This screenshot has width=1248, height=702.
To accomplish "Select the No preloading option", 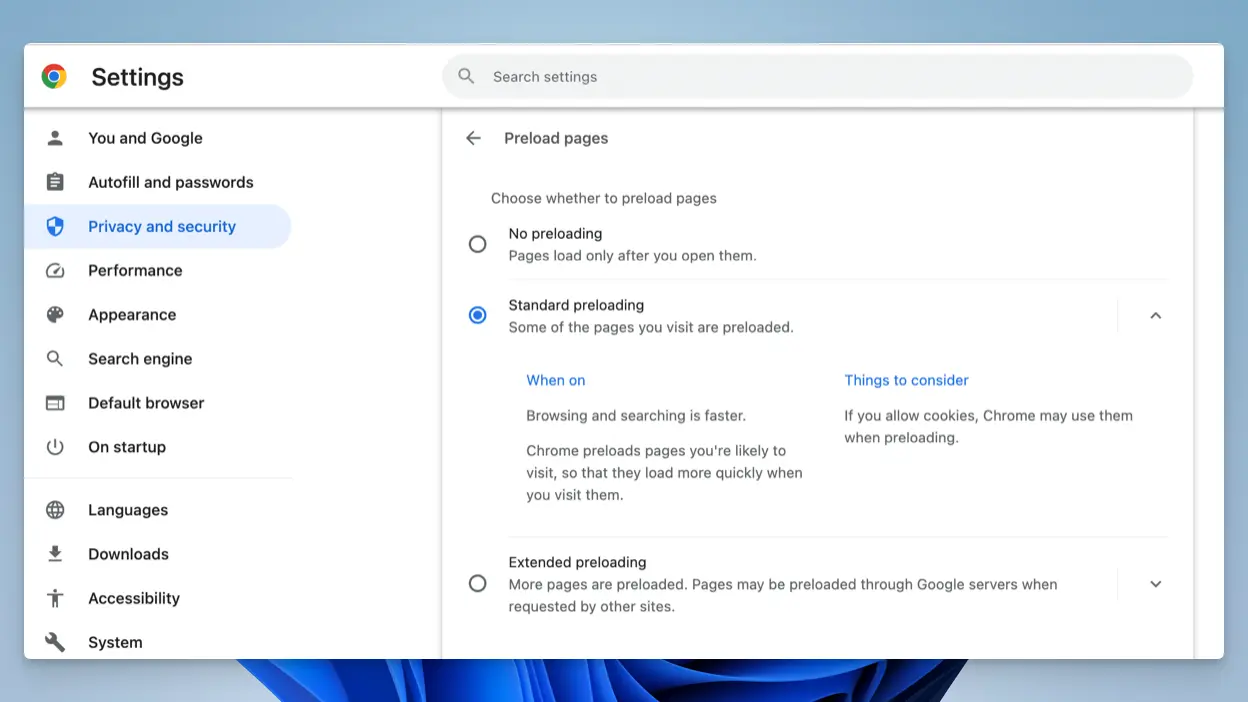I will pyautogui.click(x=477, y=243).
